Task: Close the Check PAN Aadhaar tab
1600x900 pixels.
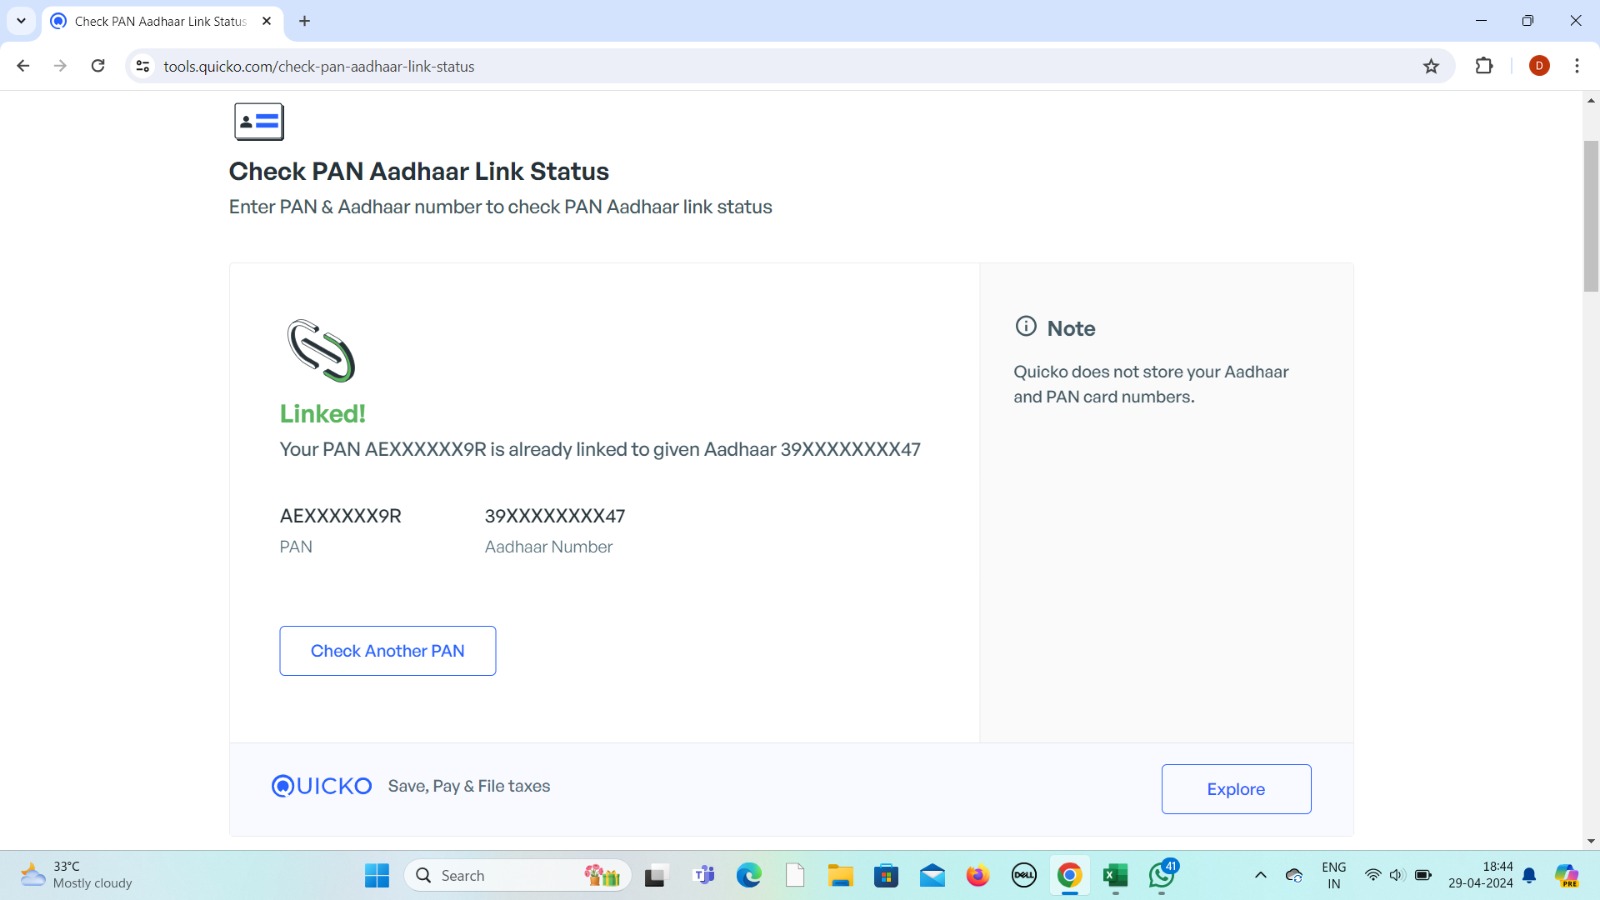Action: click(x=267, y=21)
